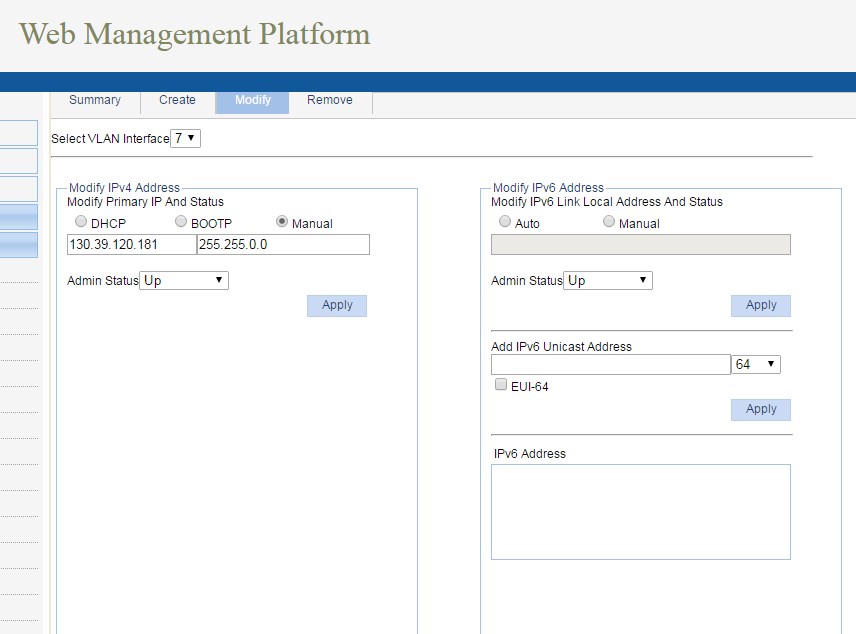Screen dimensions: 856x634
Task: Click the subnet mask field 255.255.0.0
Action: [x=283, y=245]
